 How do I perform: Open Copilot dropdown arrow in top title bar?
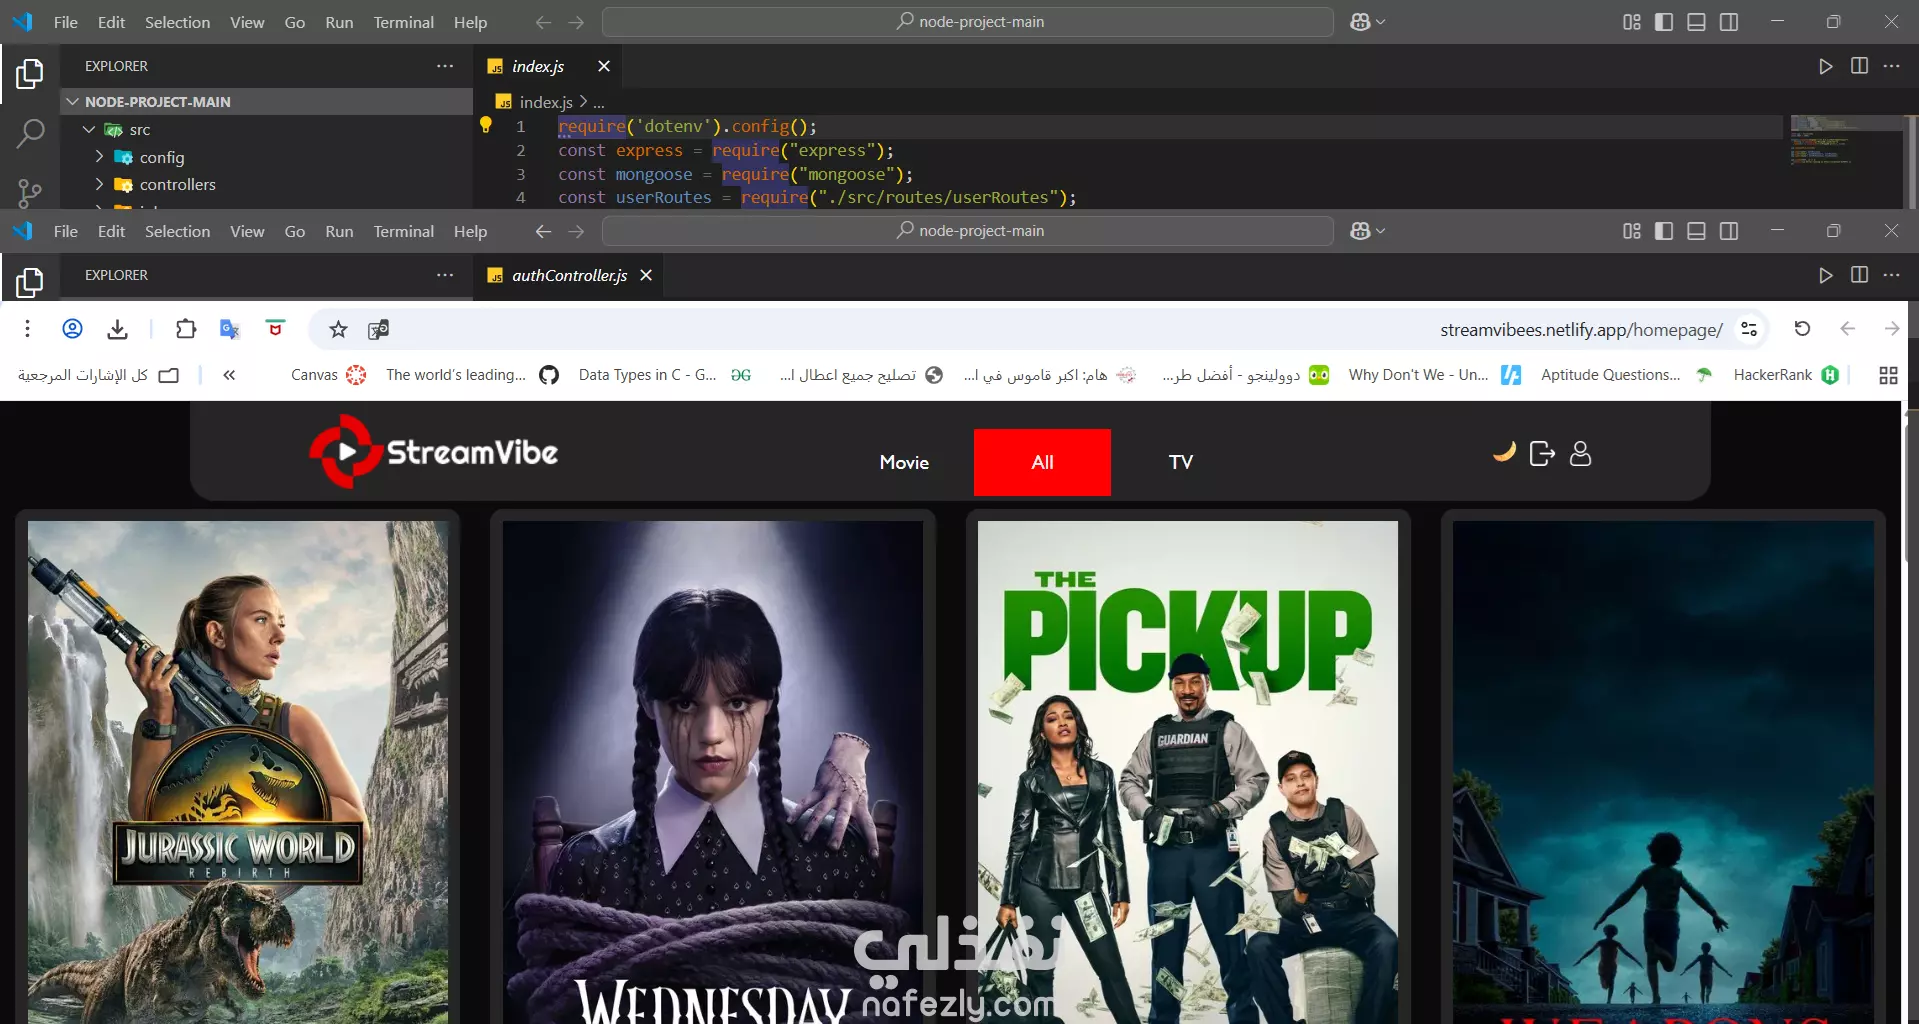[1381, 22]
